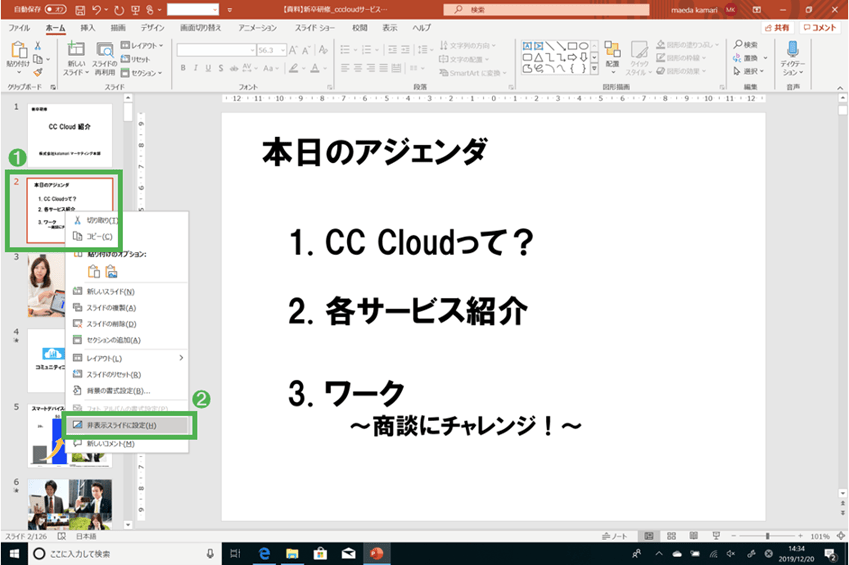Click the text highlight color swatch

pyautogui.click(x=293, y=68)
